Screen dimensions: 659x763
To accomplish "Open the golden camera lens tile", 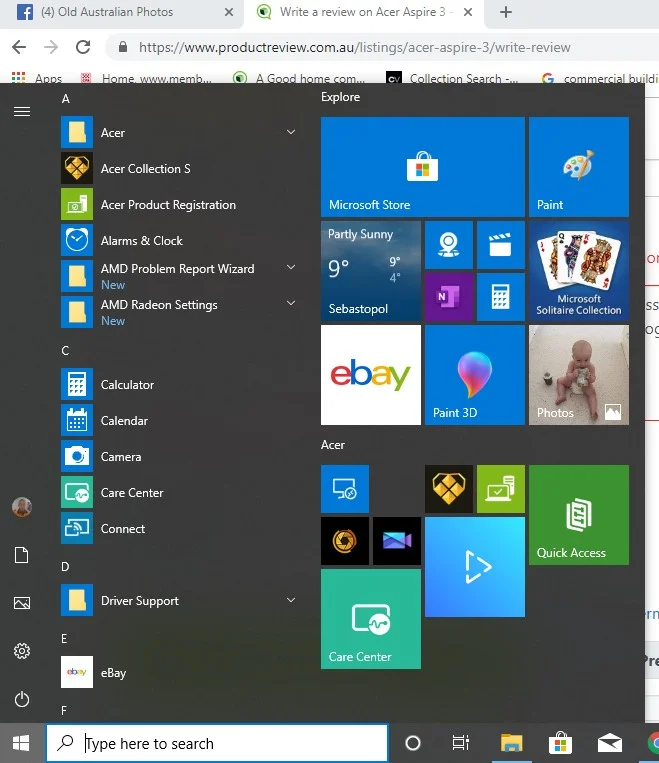I will (x=345, y=541).
